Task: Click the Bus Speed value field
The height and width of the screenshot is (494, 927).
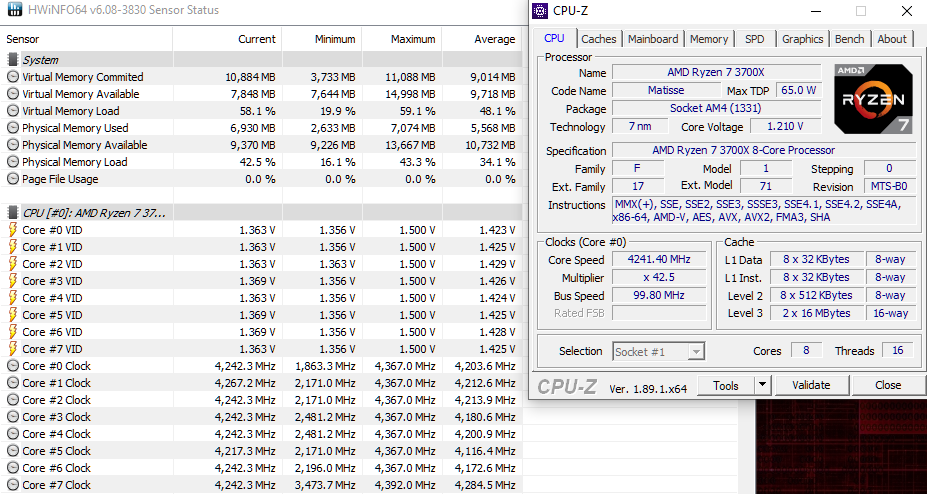Action: click(659, 295)
